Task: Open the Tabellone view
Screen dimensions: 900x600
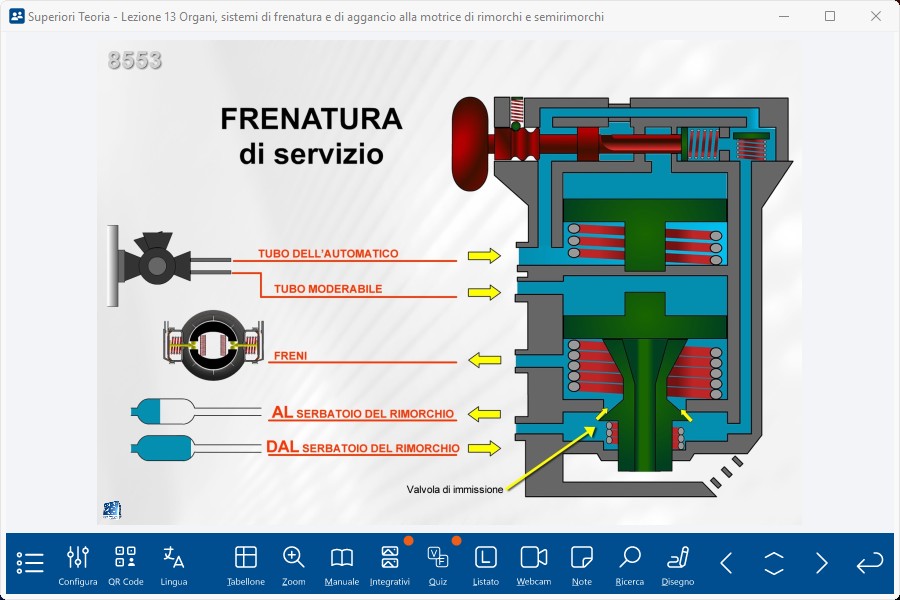Action: (x=246, y=564)
